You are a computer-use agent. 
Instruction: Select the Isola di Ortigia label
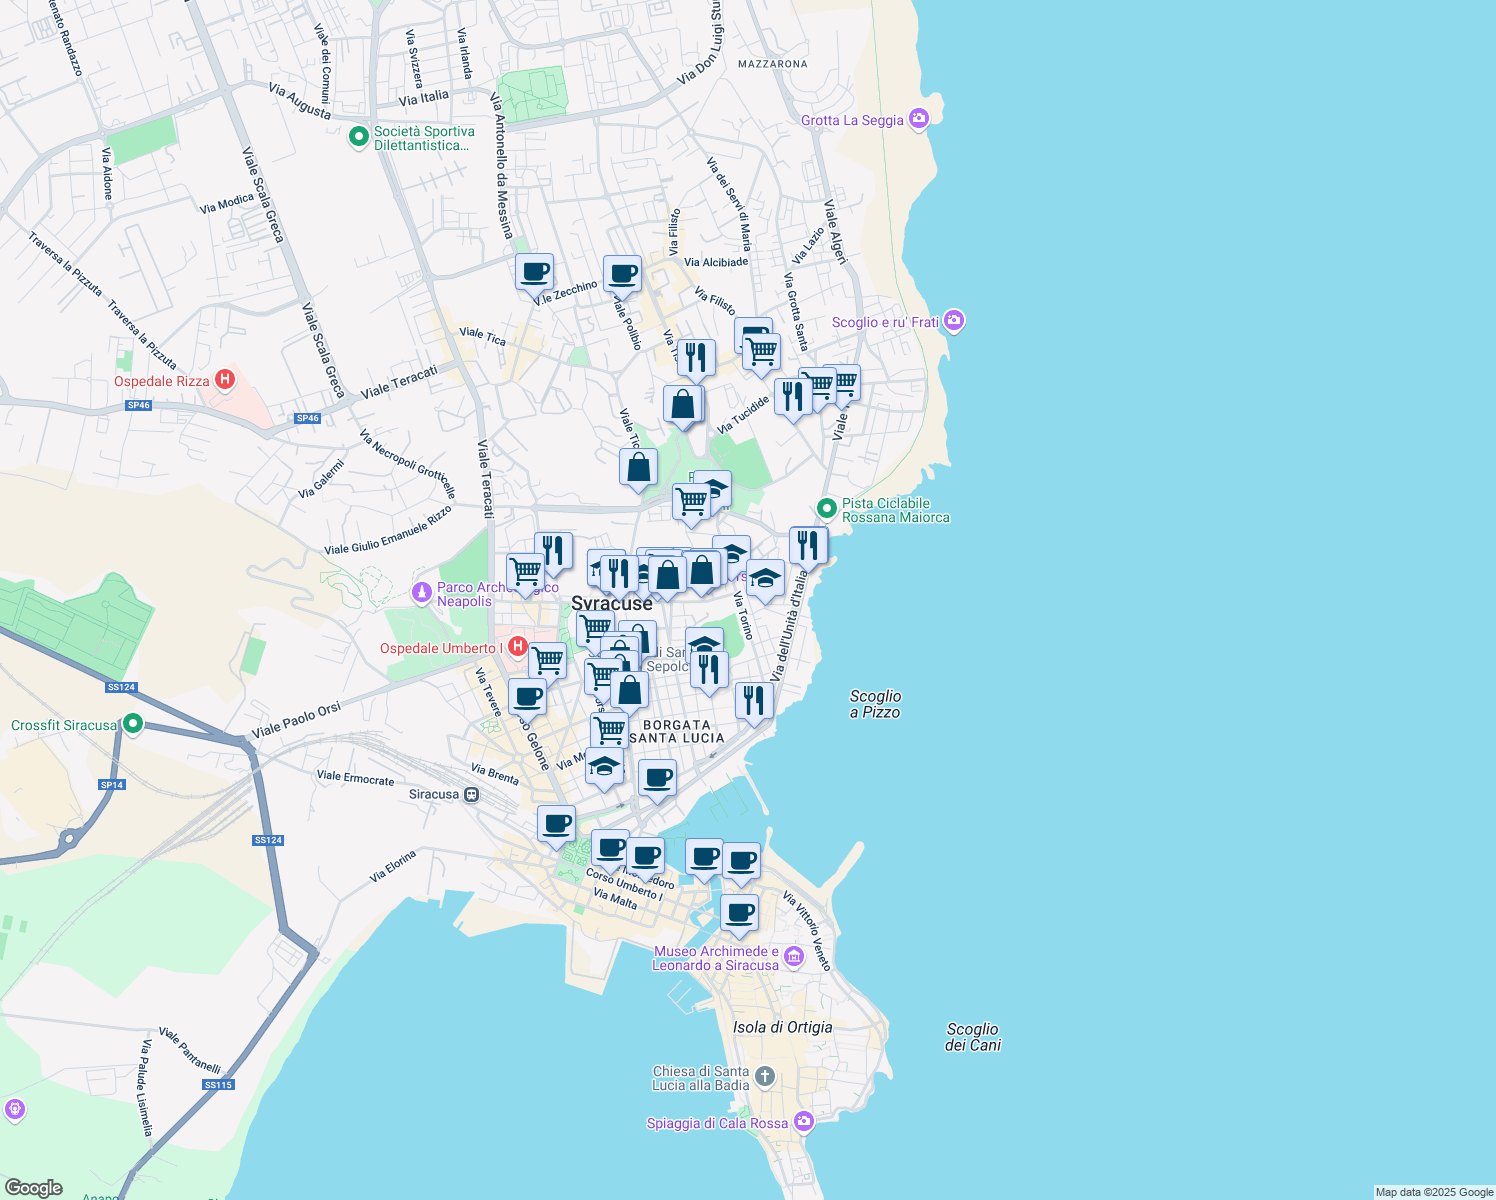[782, 1027]
